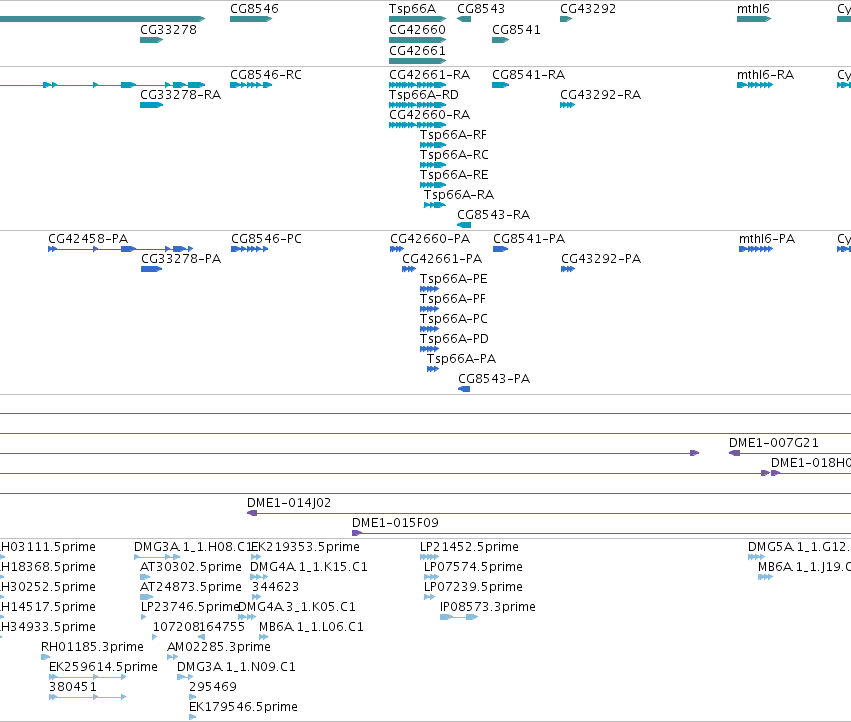Select the IP08573.3prime EST feature
This screenshot has width=851, height=722.
click(x=459, y=617)
